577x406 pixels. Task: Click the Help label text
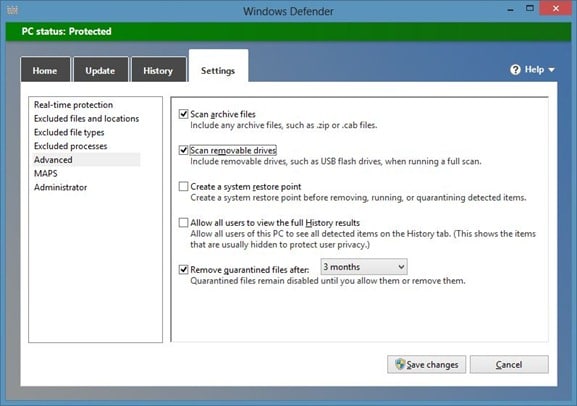pyautogui.click(x=534, y=70)
